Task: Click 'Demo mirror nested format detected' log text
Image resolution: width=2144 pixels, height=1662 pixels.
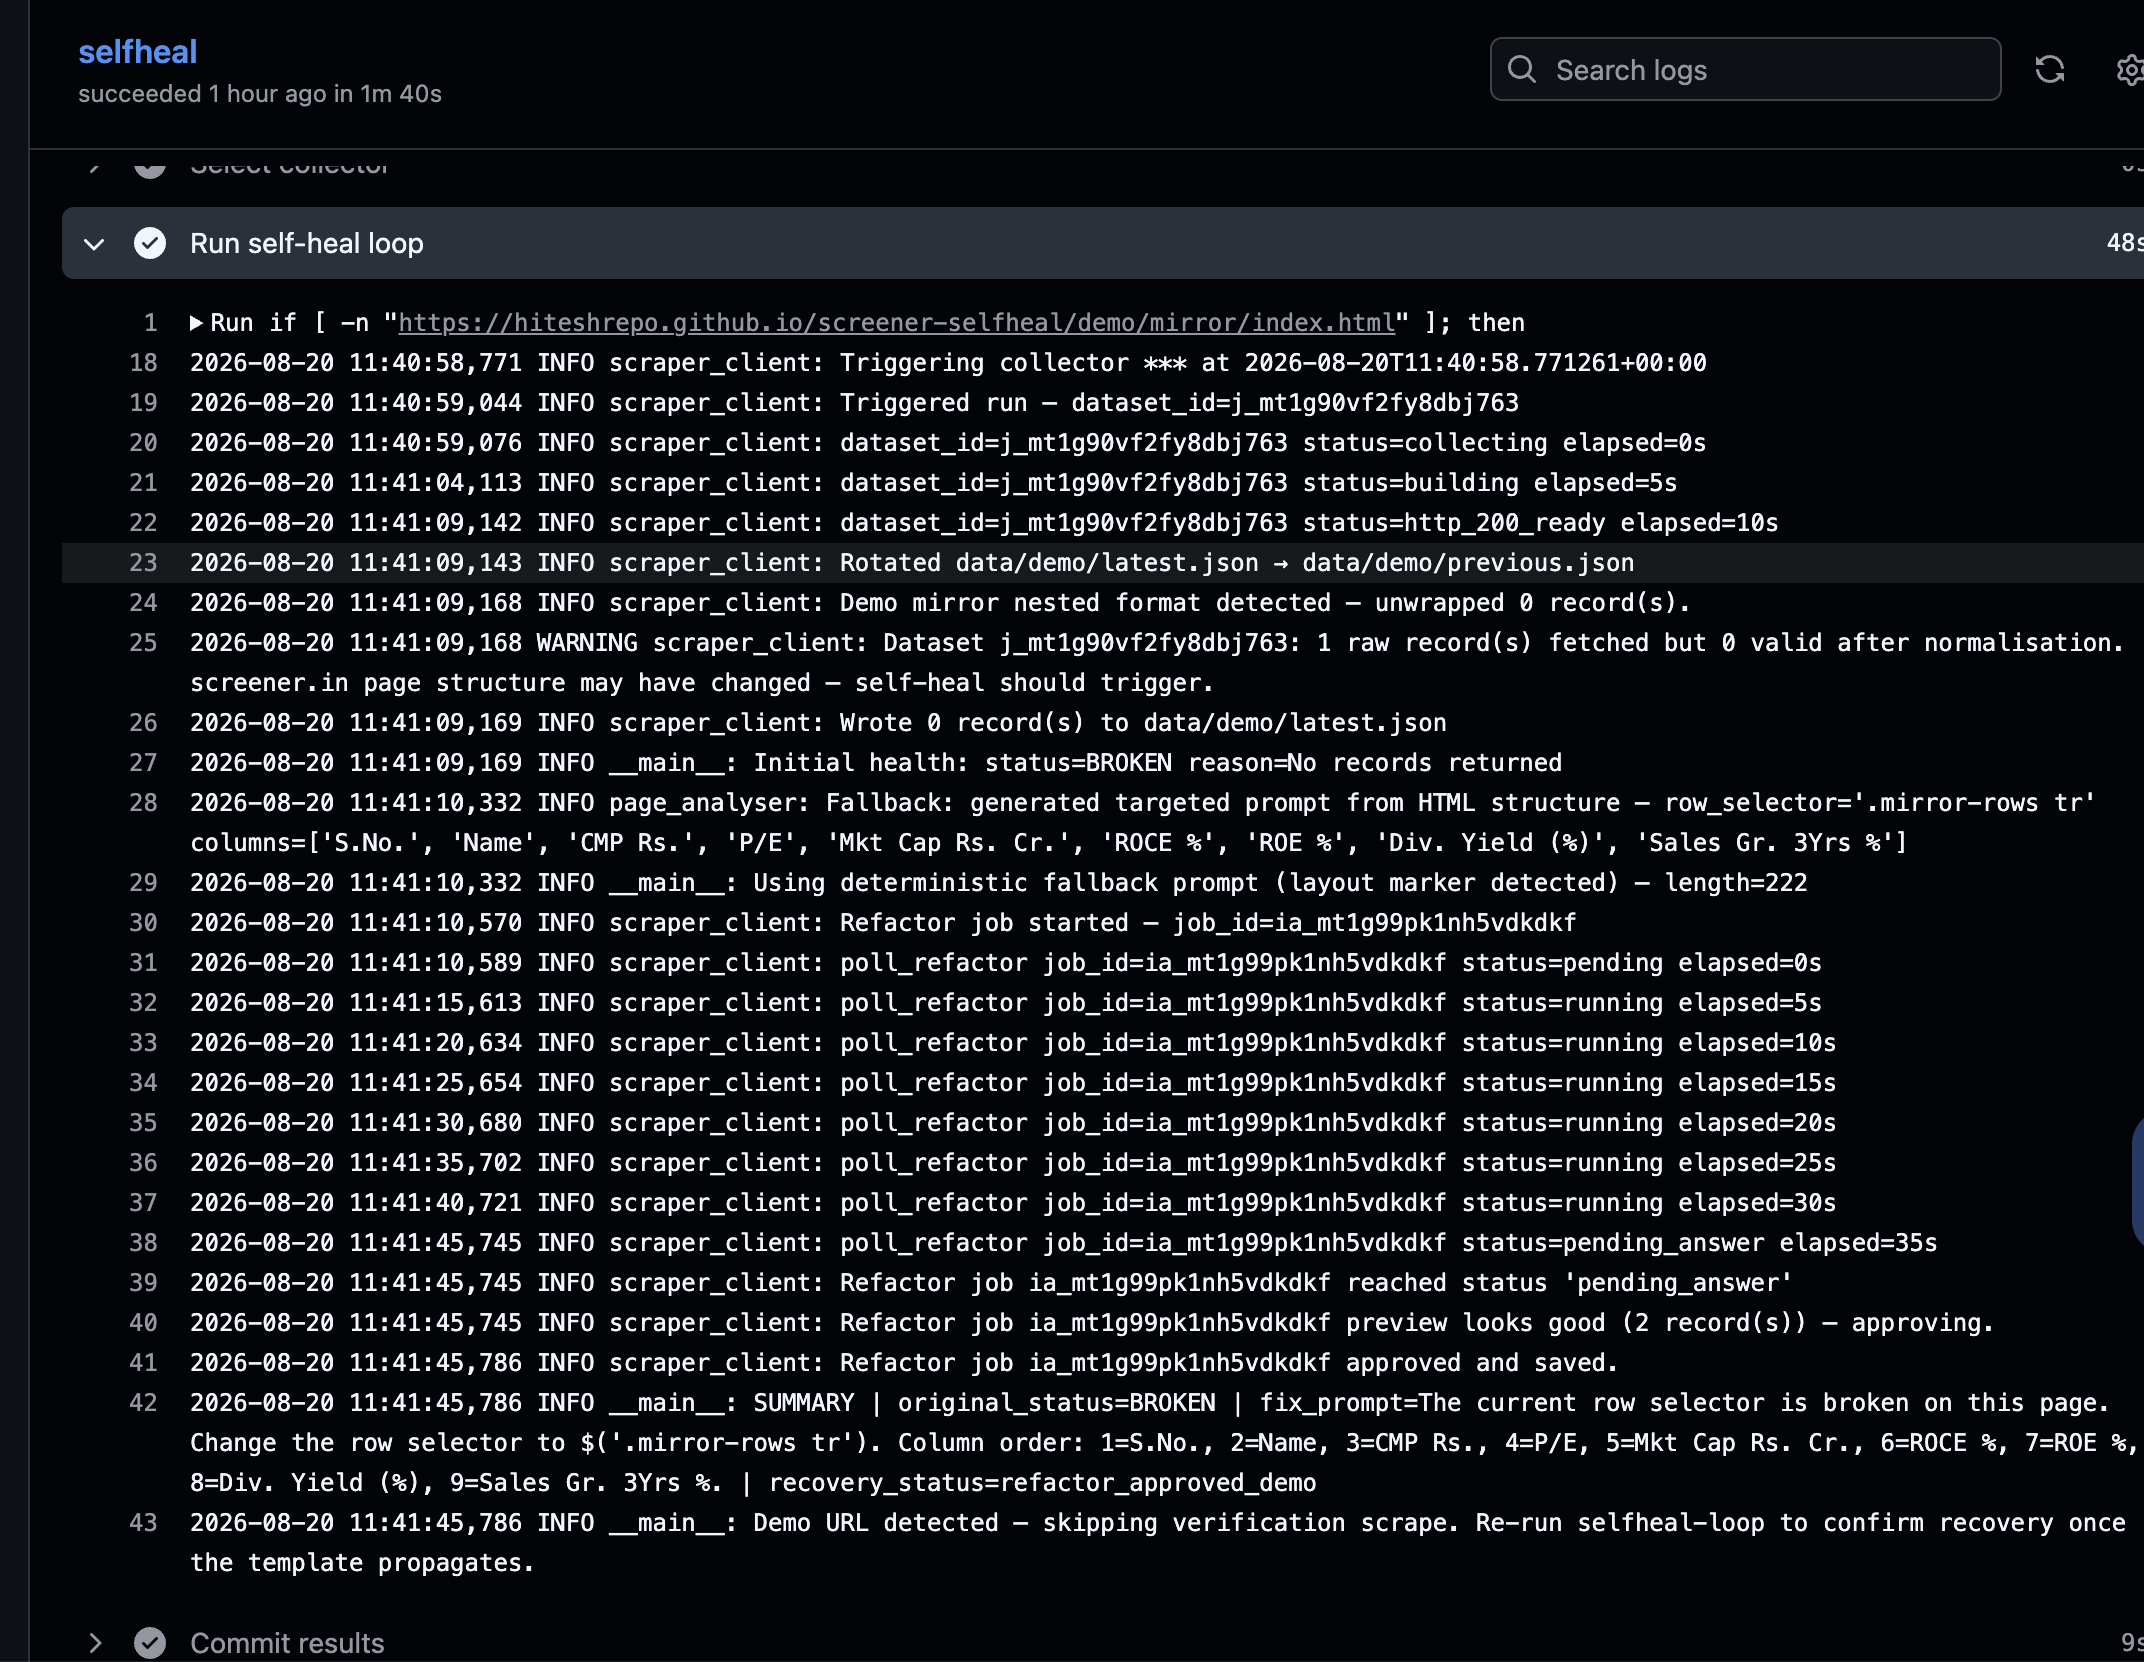Action: (x=1085, y=603)
